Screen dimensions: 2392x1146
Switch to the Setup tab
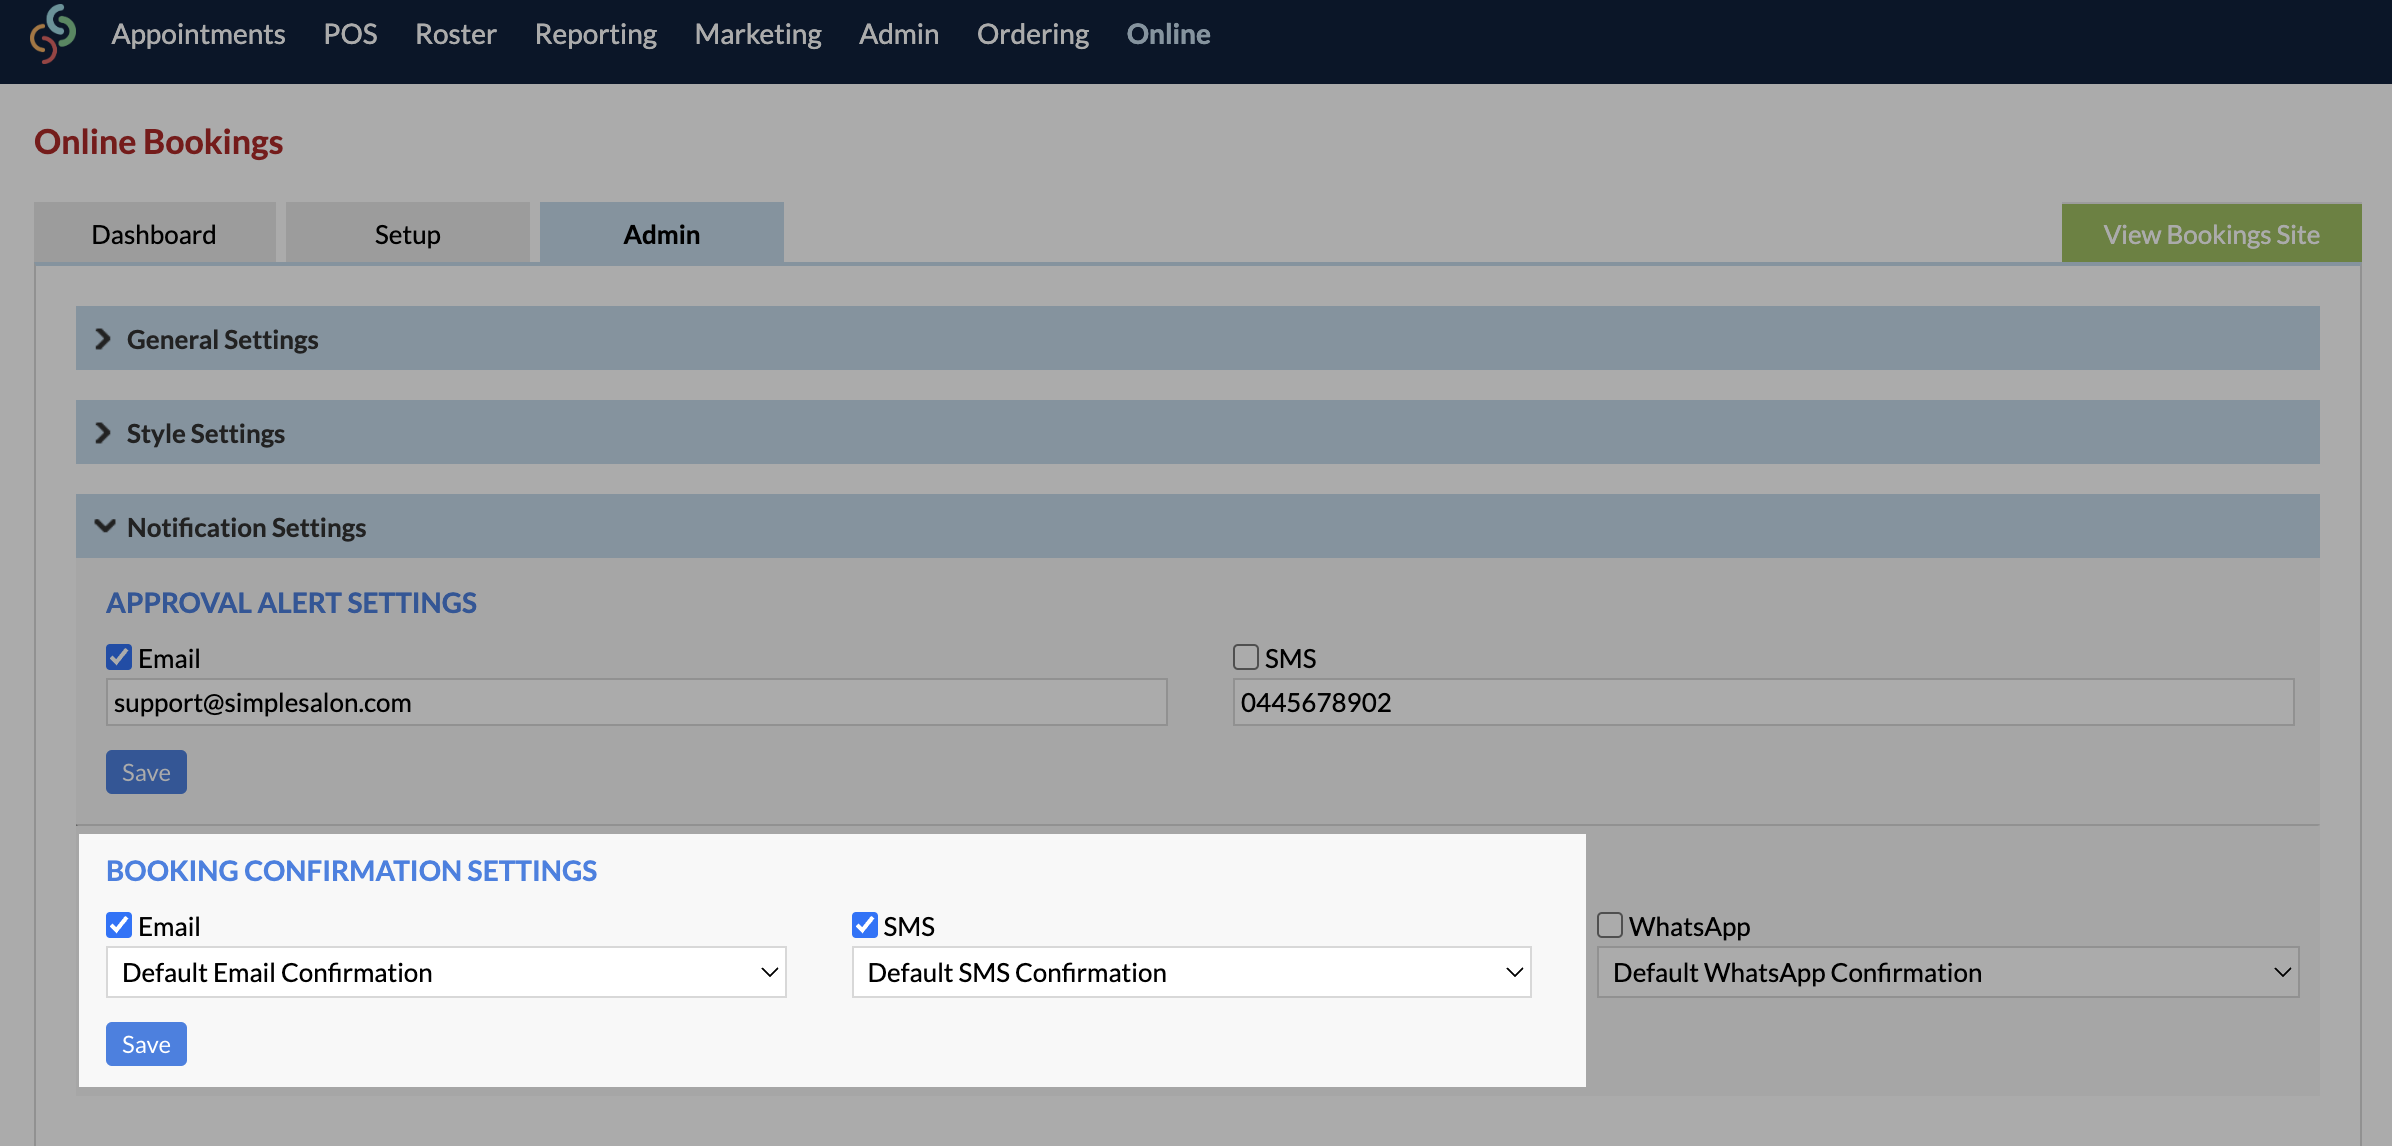tap(406, 233)
